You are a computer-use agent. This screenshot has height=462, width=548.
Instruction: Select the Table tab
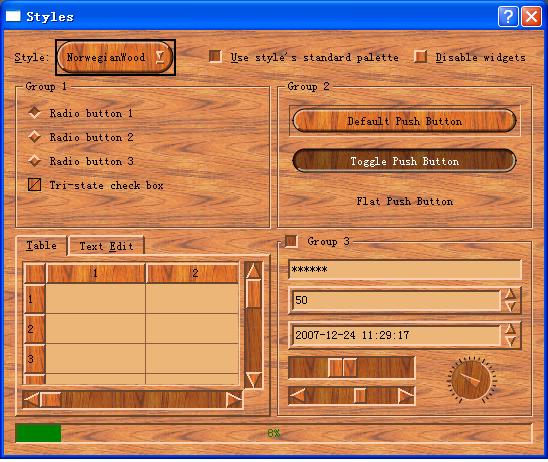42,245
